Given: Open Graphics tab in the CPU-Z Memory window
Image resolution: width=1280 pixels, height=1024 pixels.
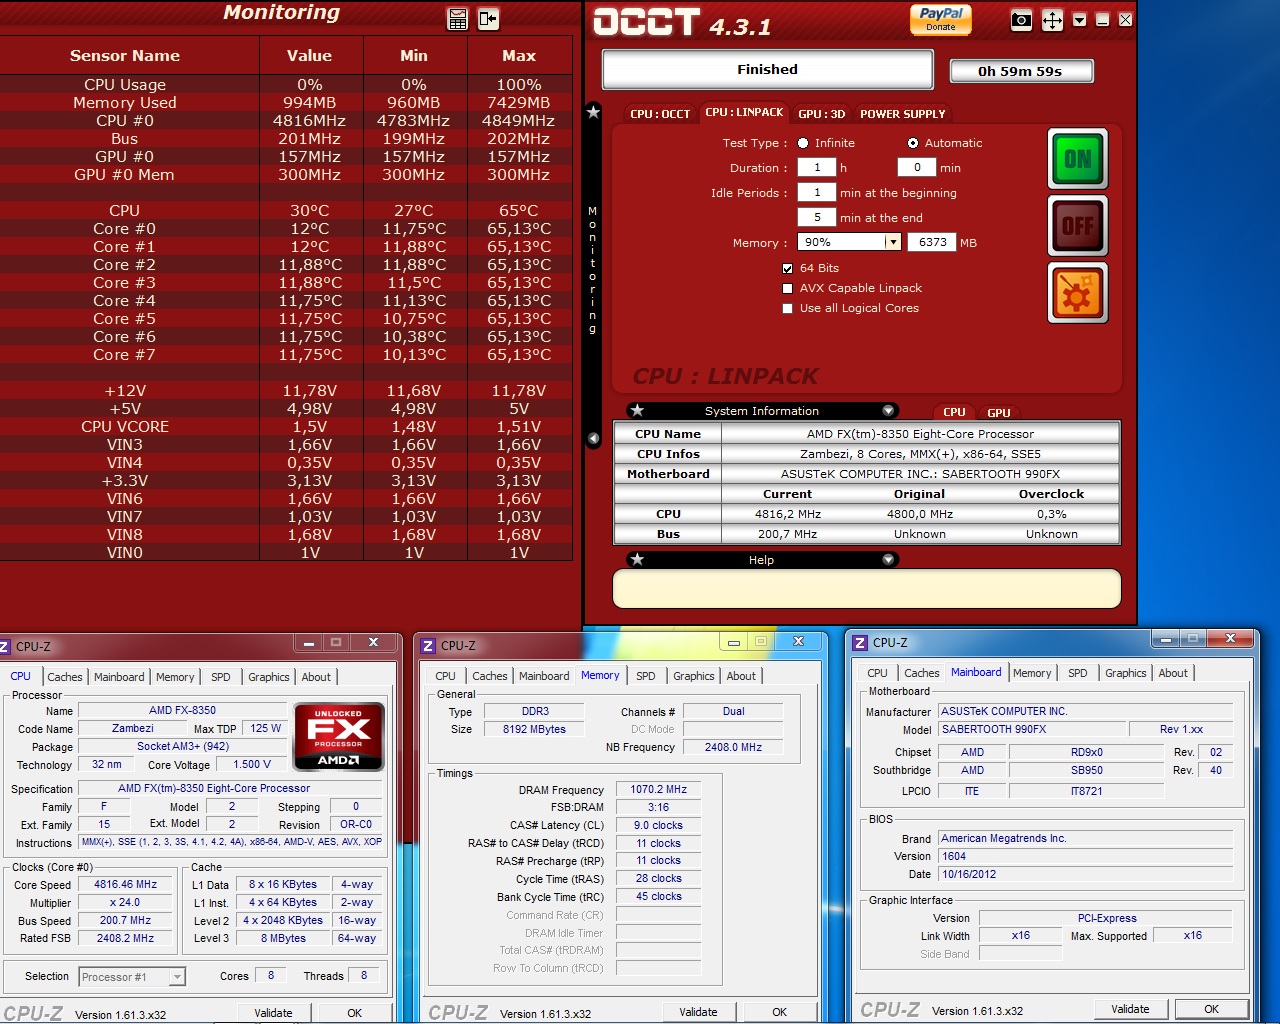Looking at the screenshot, I should [694, 676].
